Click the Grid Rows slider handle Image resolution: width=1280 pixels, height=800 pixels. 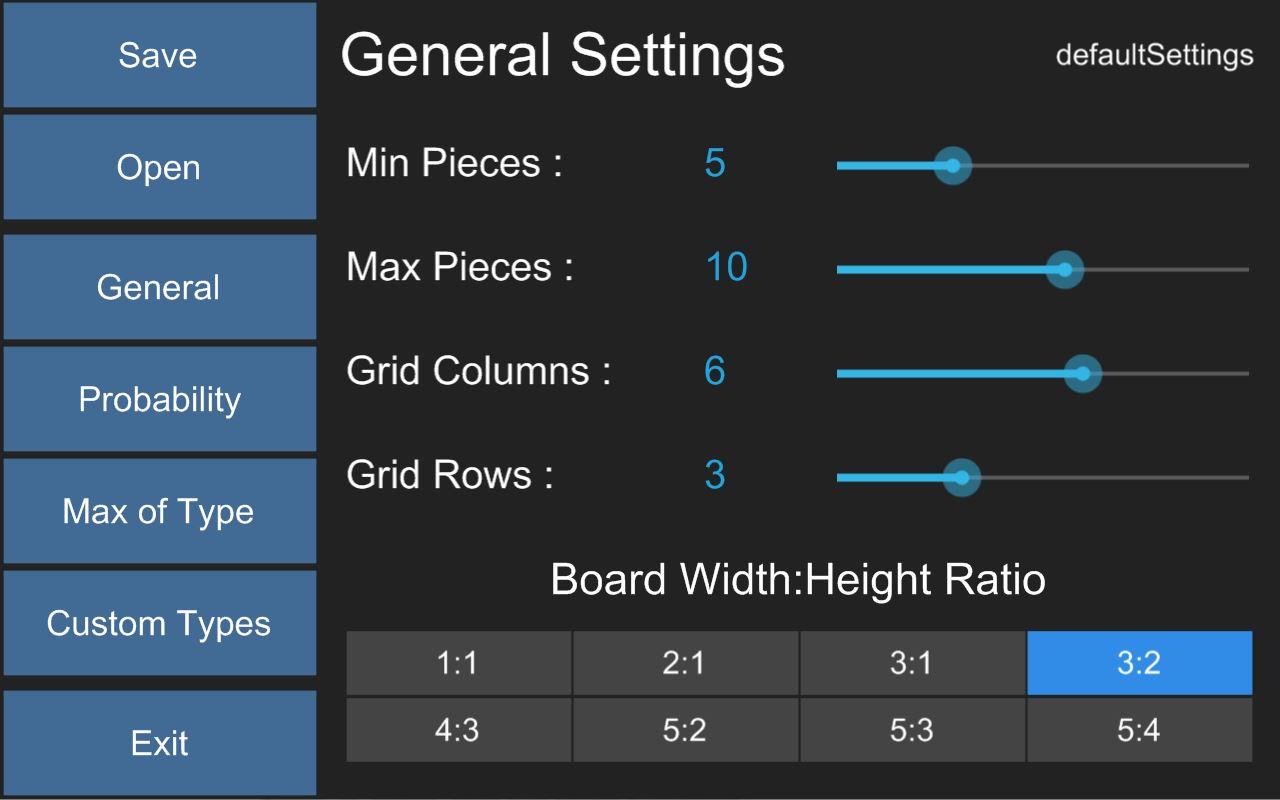point(962,478)
